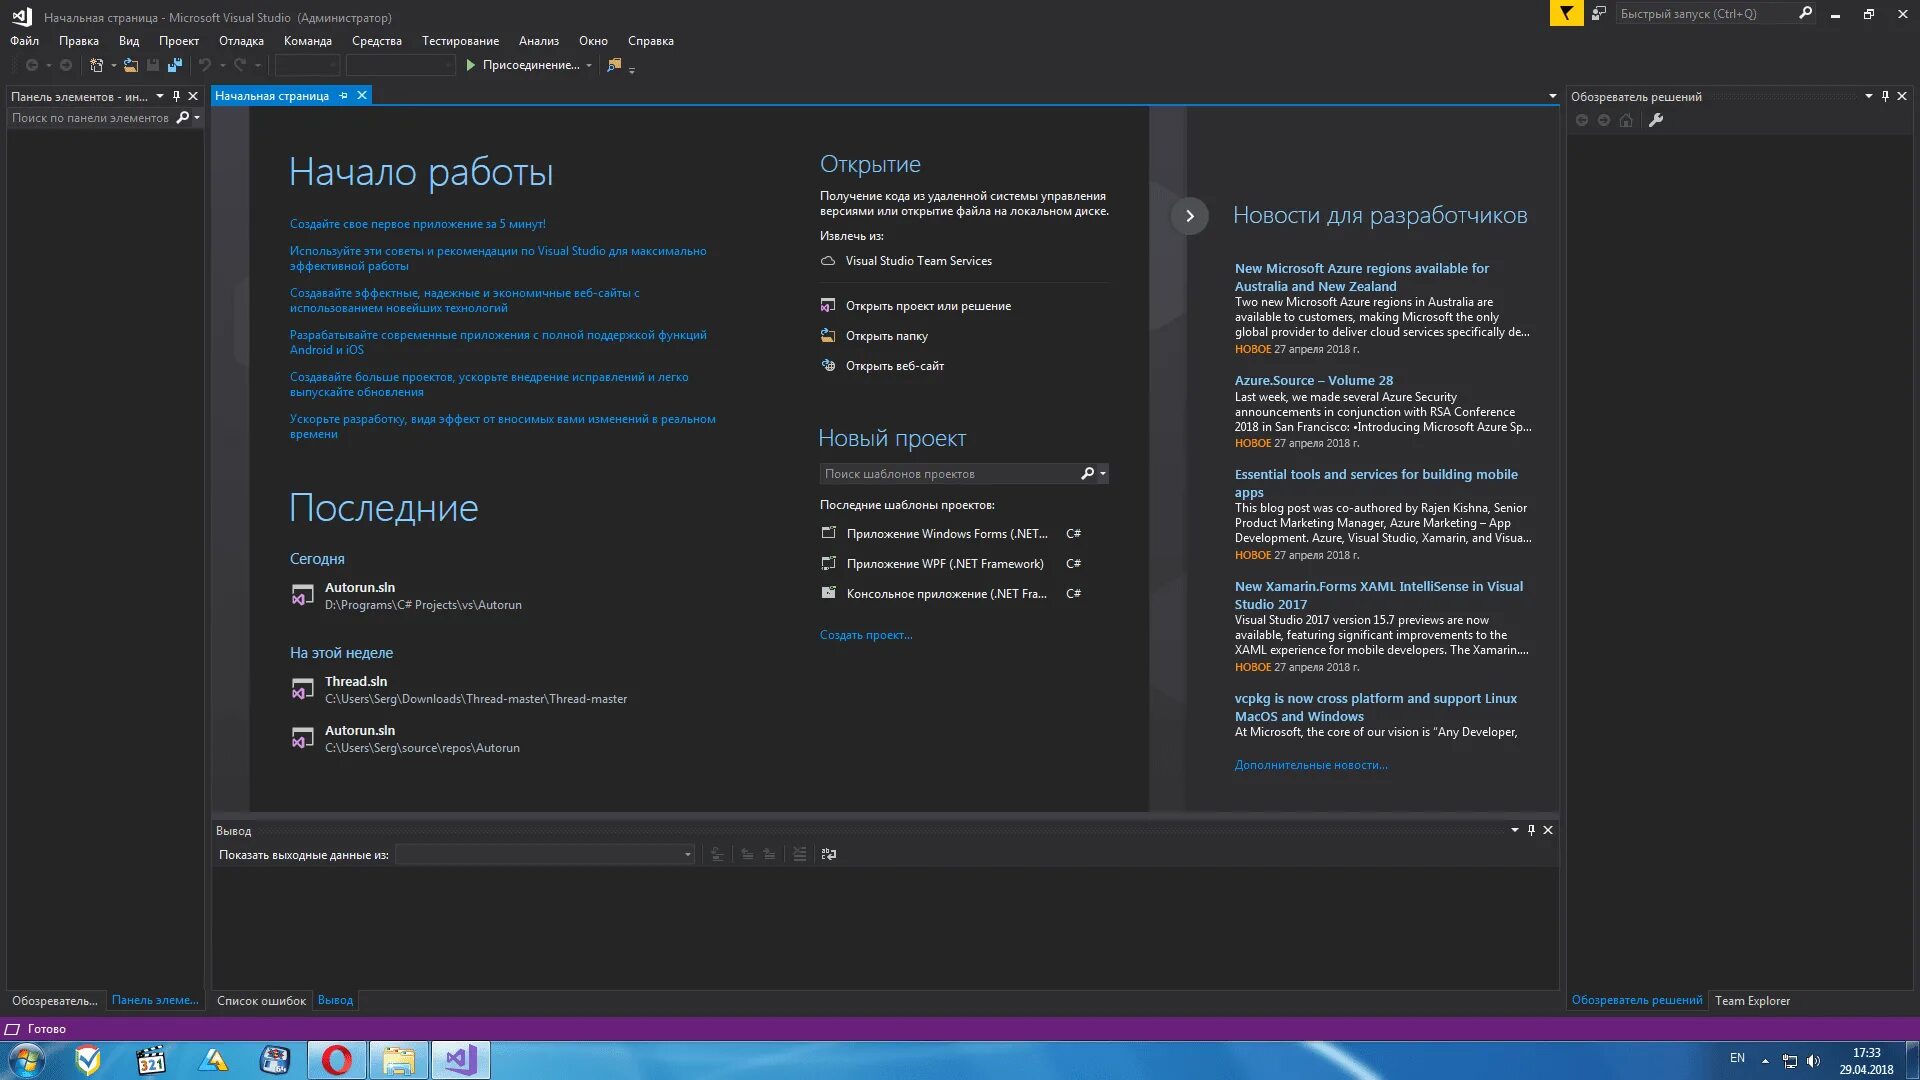1920x1080 pixels.
Task: Click the New Project toolbar icon
Action: click(97, 65)
